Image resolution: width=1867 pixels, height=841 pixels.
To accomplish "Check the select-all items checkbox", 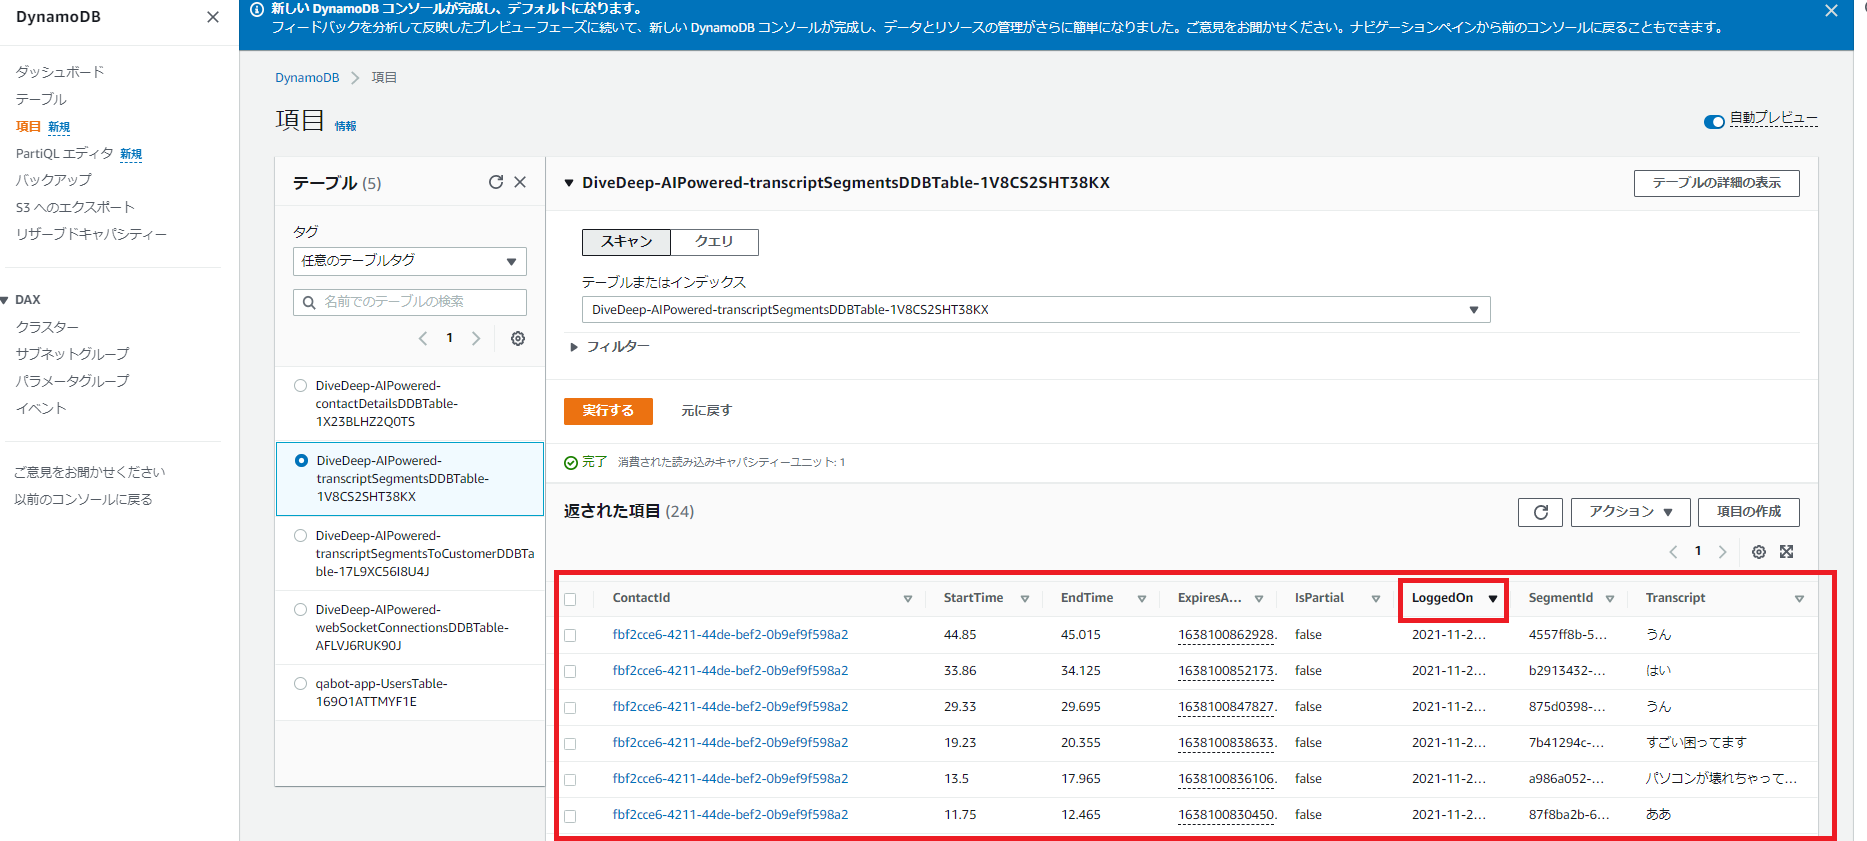I will point(570,600).
